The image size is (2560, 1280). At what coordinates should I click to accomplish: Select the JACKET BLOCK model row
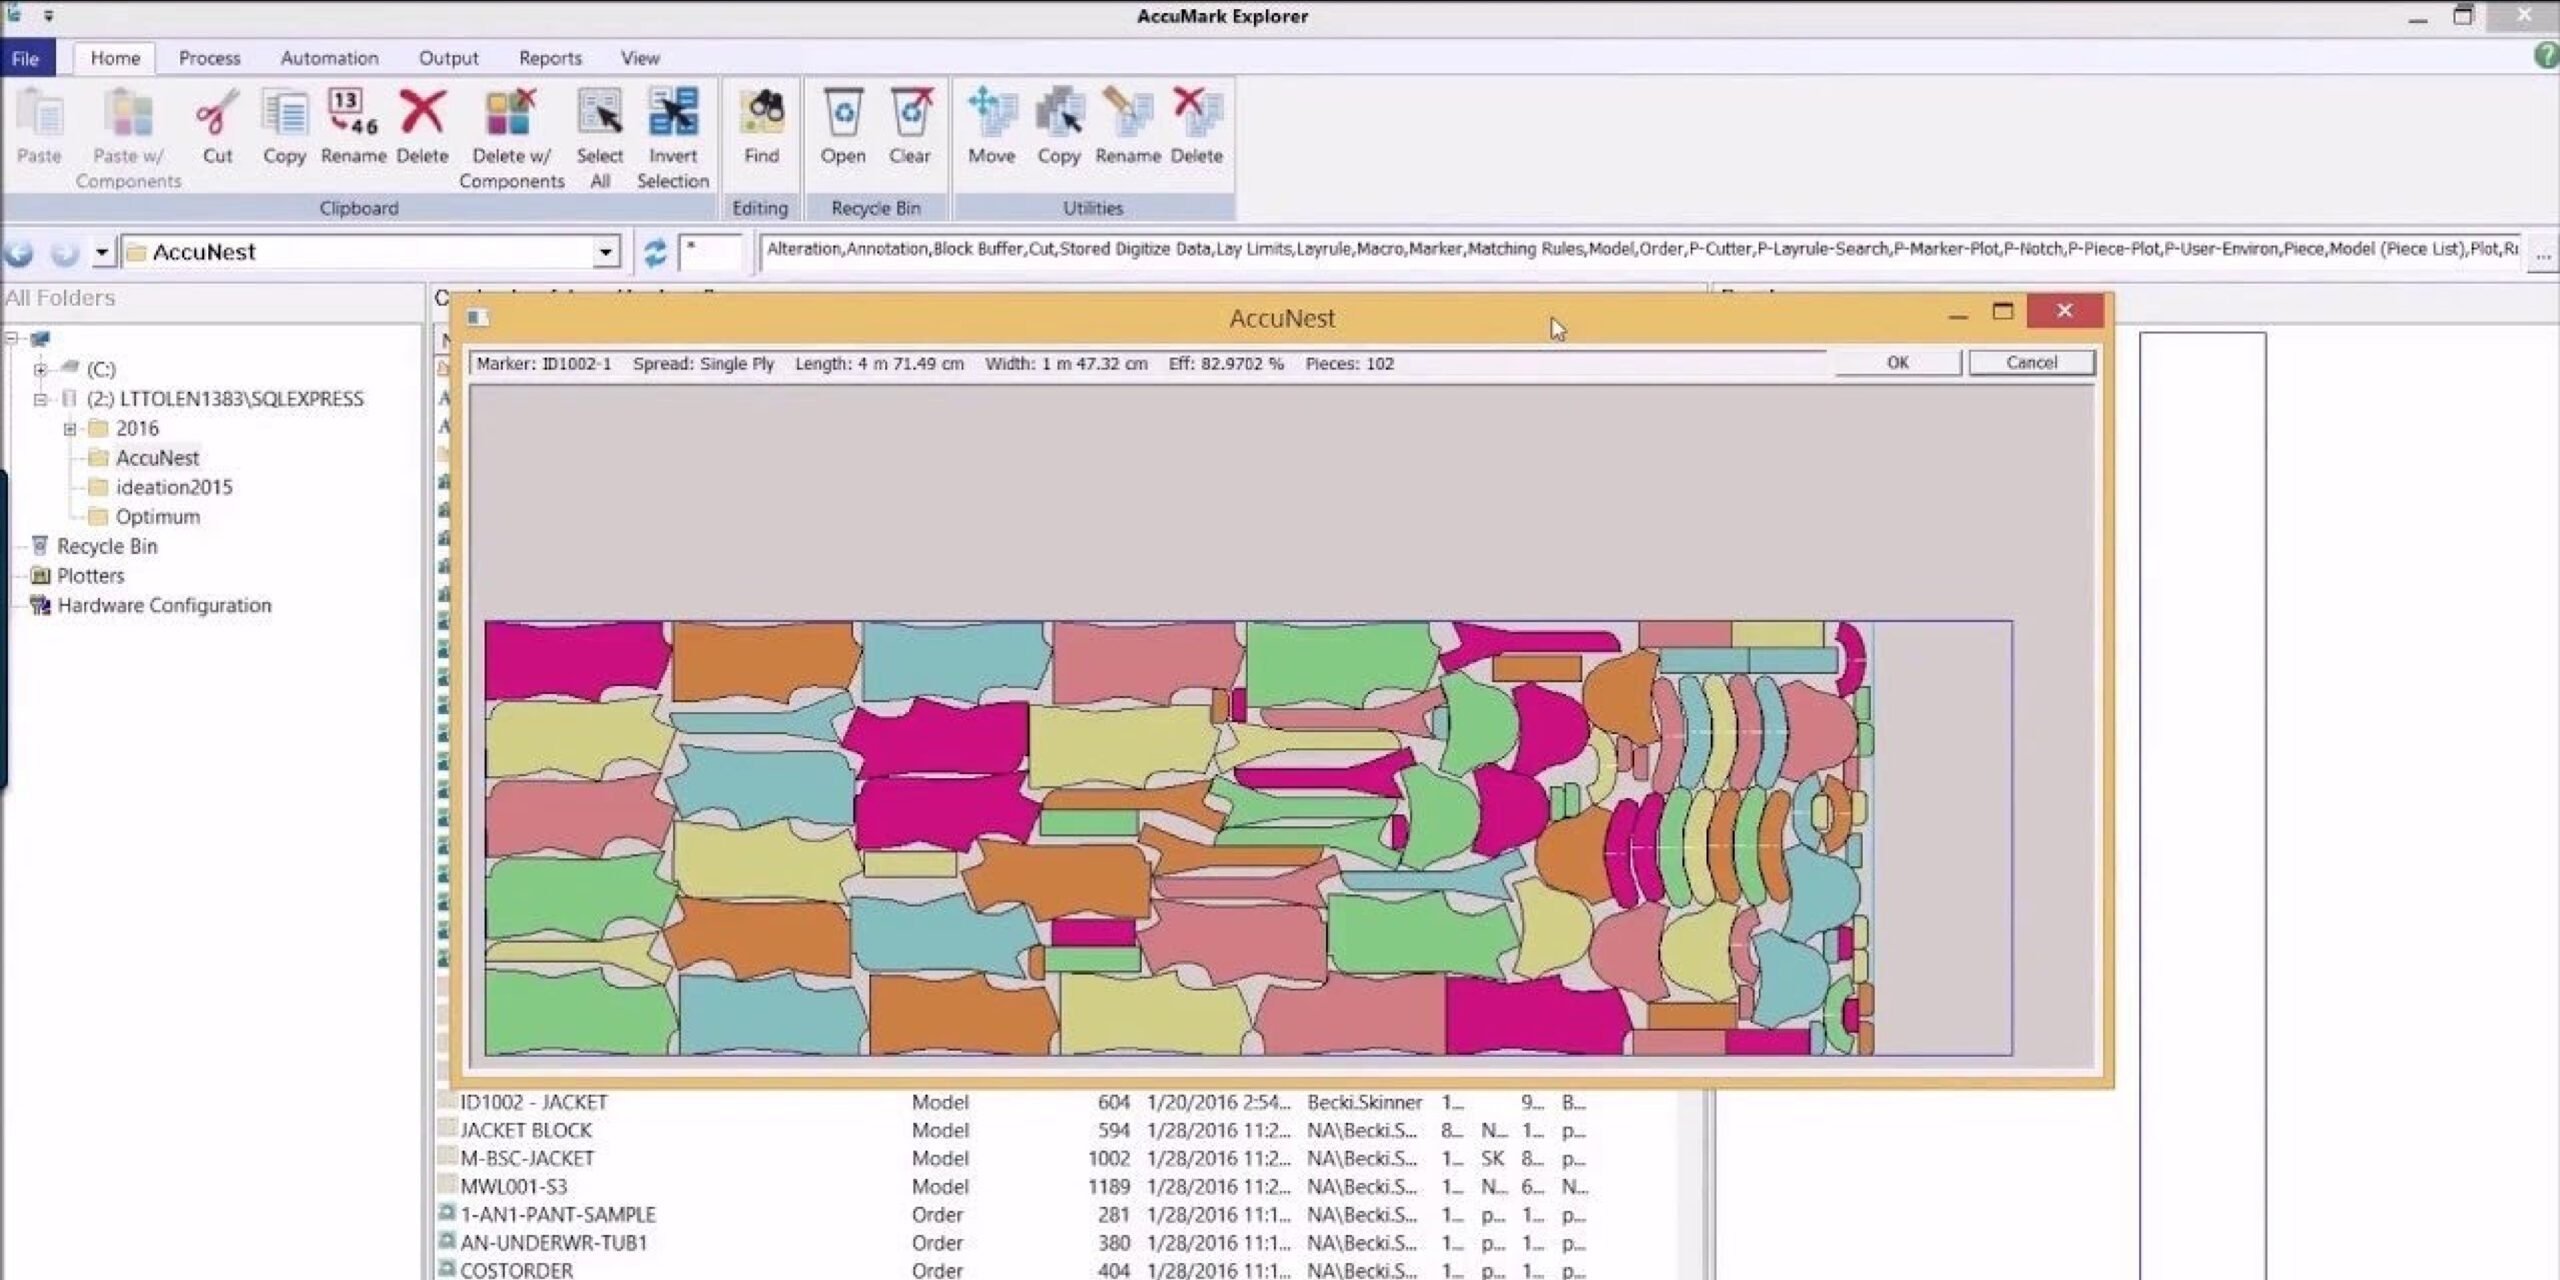[x=526, y=1130]
